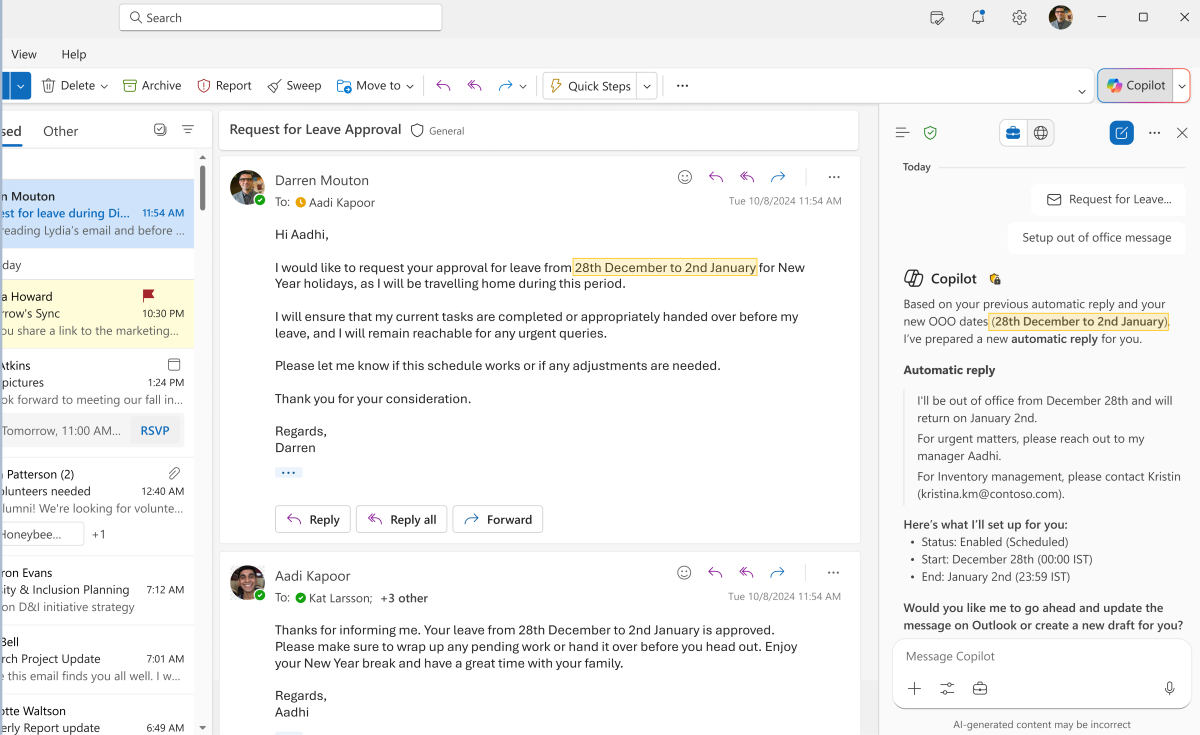Screen dimensions: 1200x735
Task: Toggle select-all circle above message list
Action: click(160, 130)
